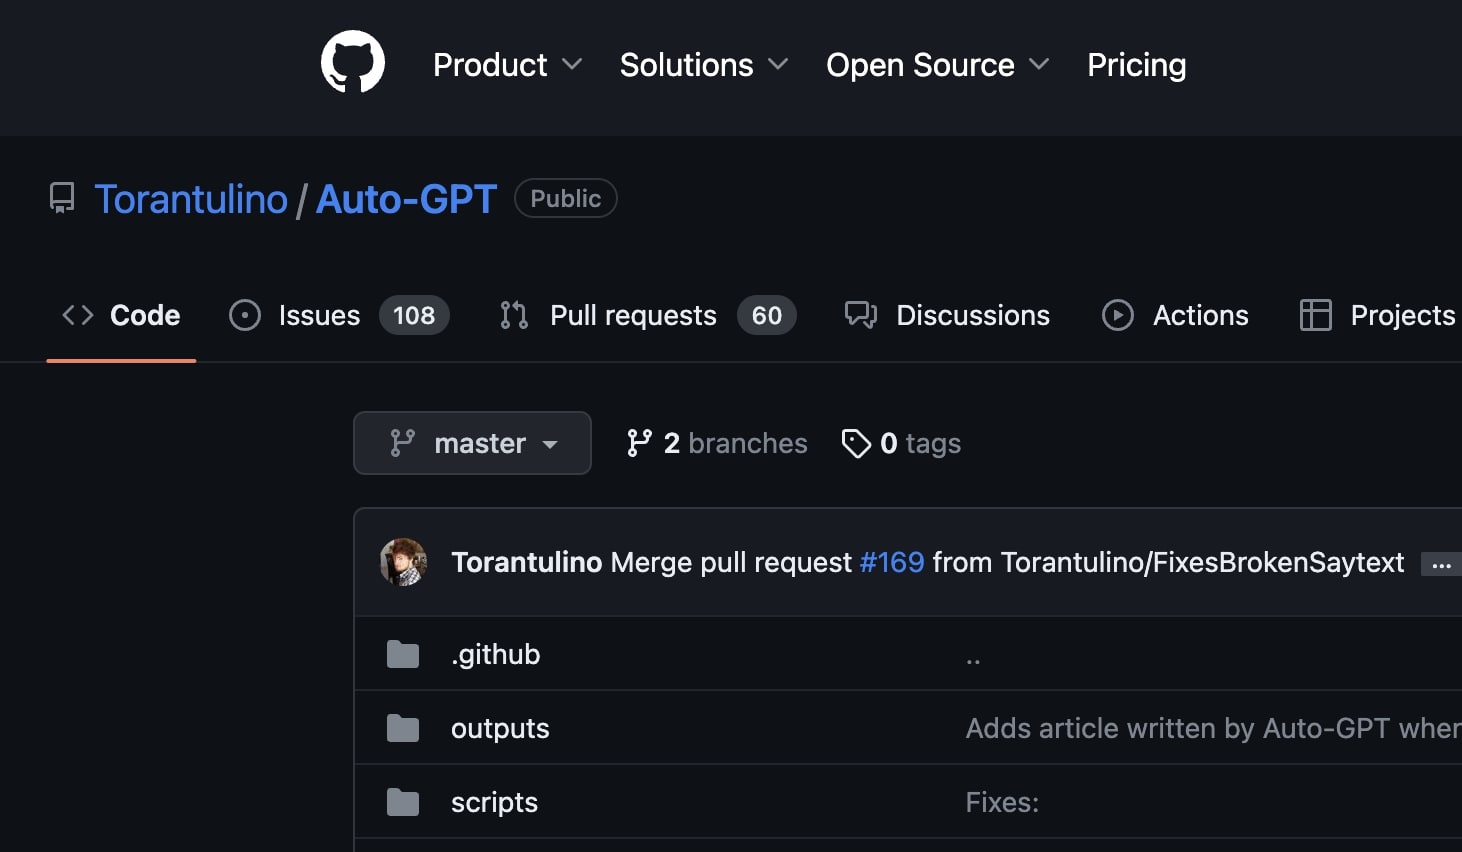
Task: Expand the commit message ellipsis
Action: [x=1441, y=565]
